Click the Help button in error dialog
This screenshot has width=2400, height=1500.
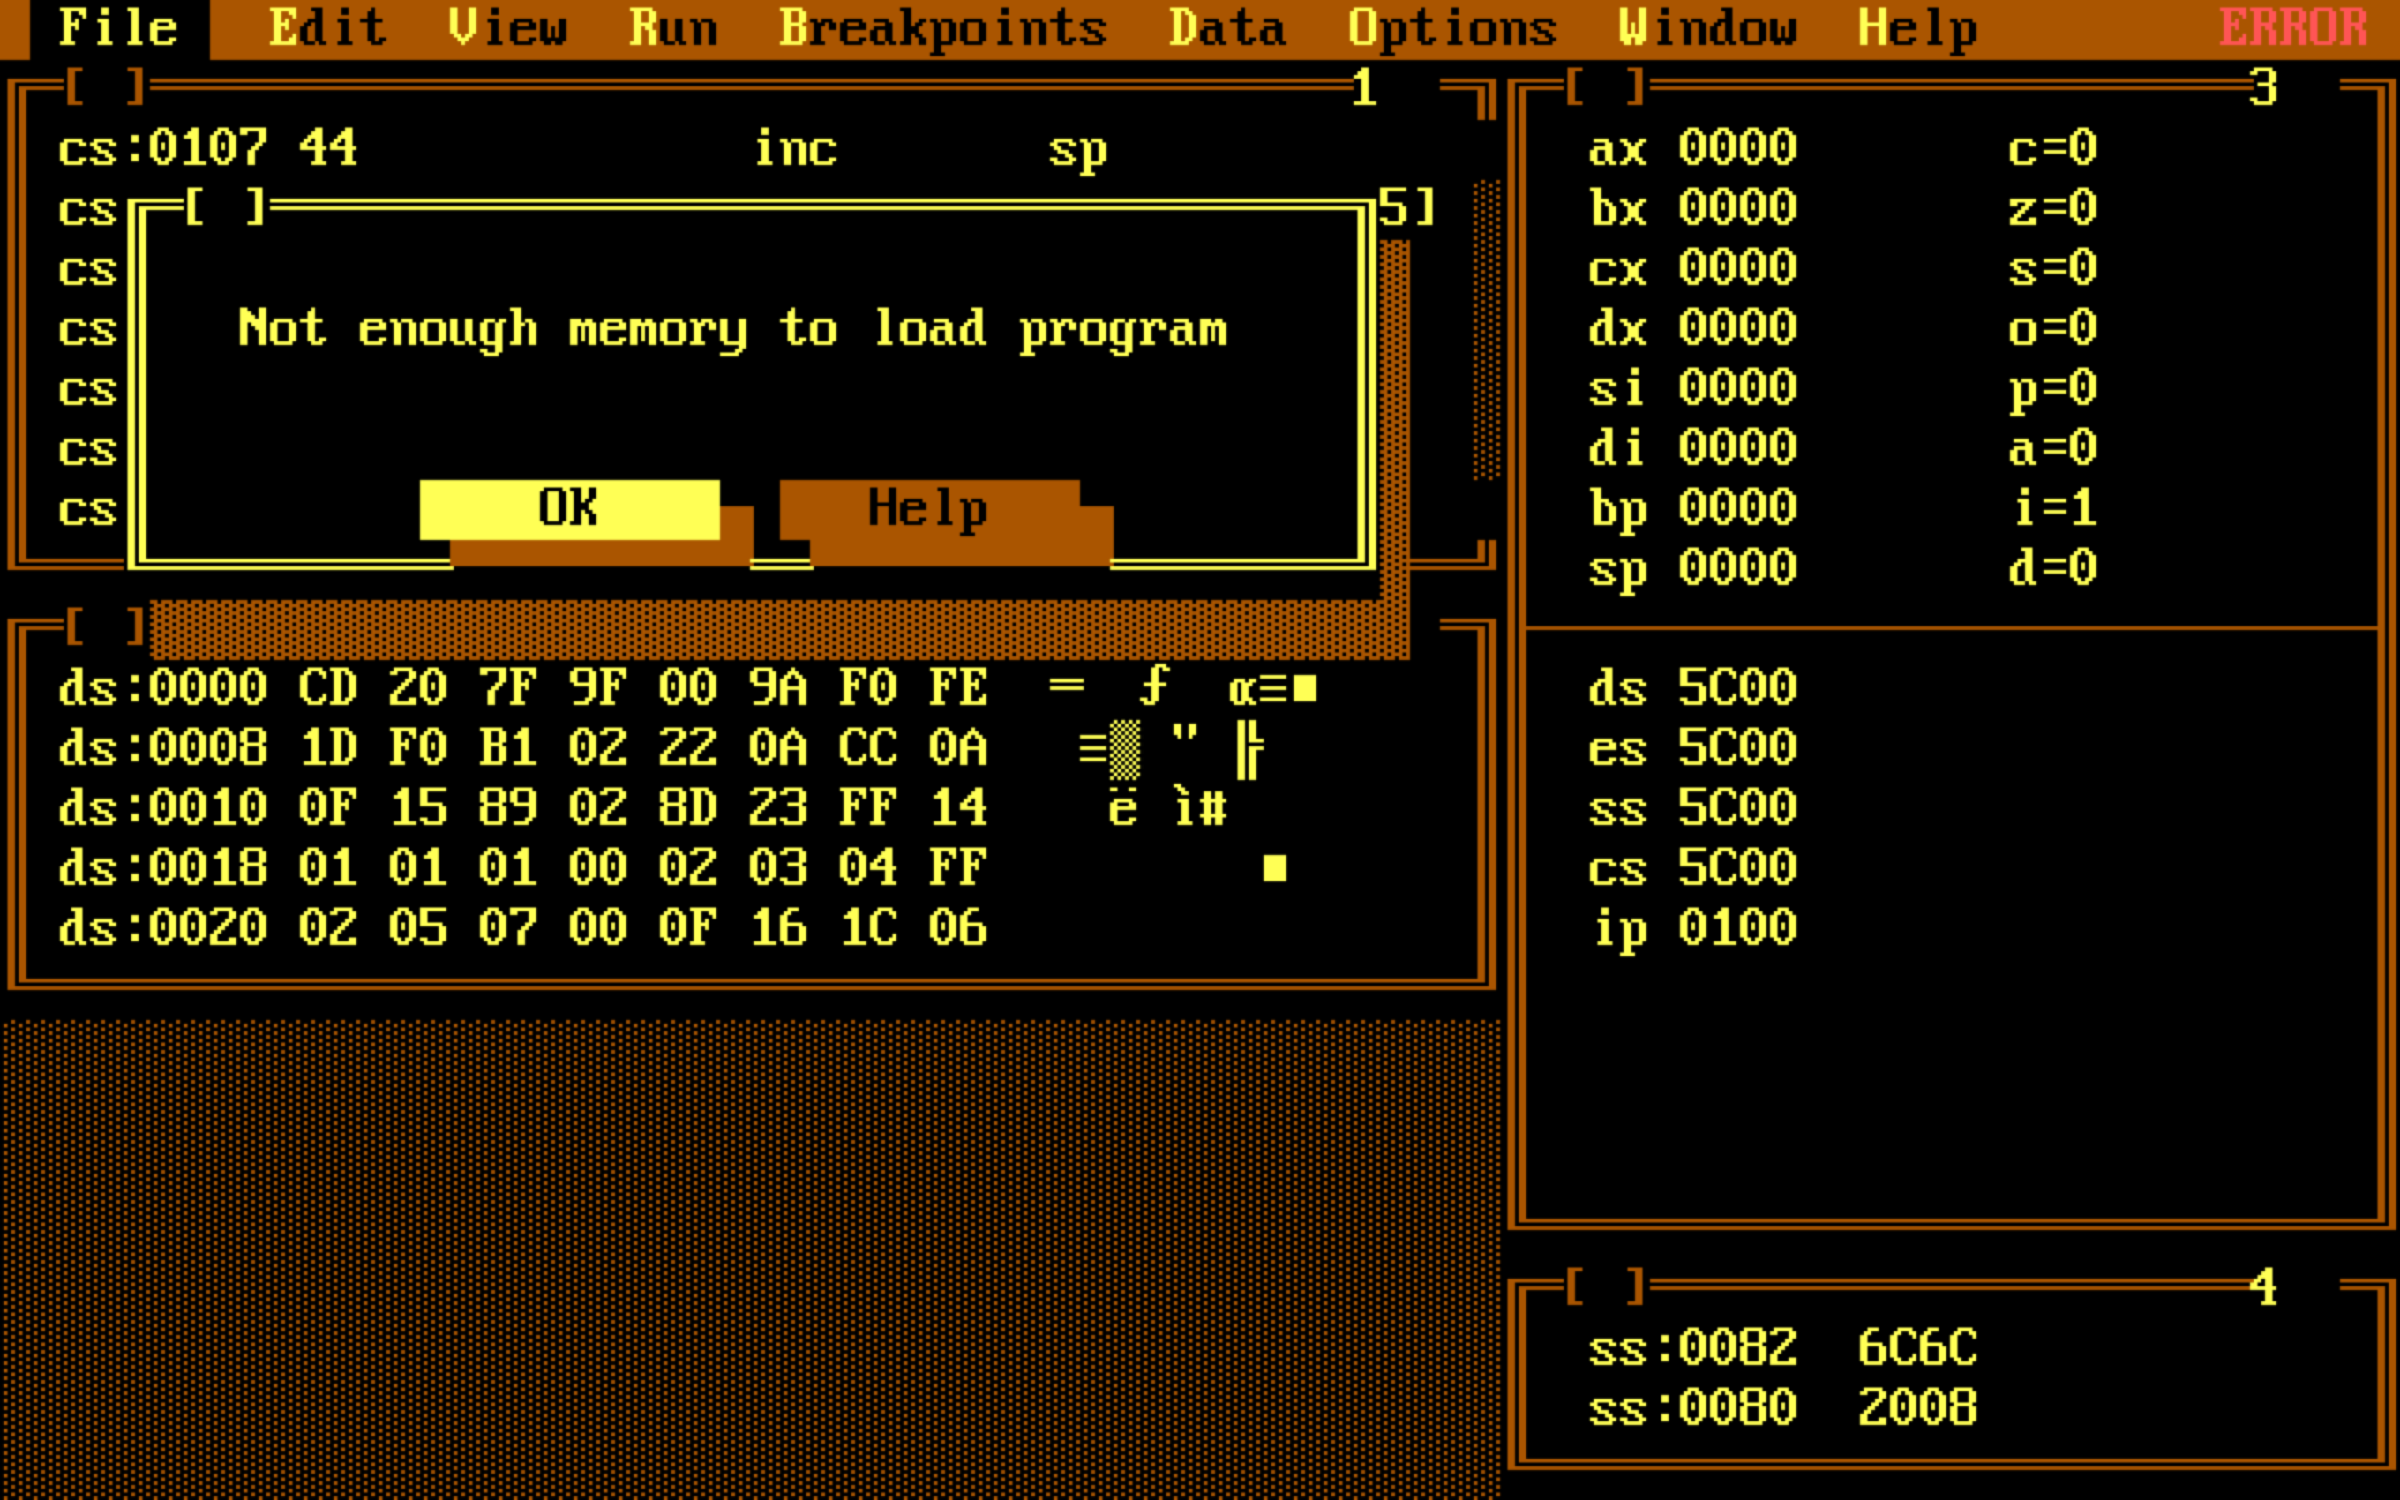pos(929,509)
